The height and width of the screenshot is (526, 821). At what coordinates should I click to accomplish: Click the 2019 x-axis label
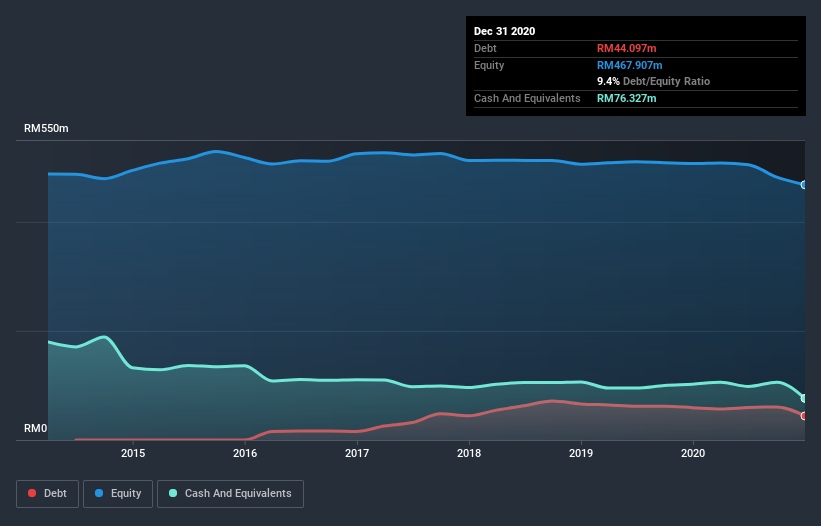[x=581, y=453]
